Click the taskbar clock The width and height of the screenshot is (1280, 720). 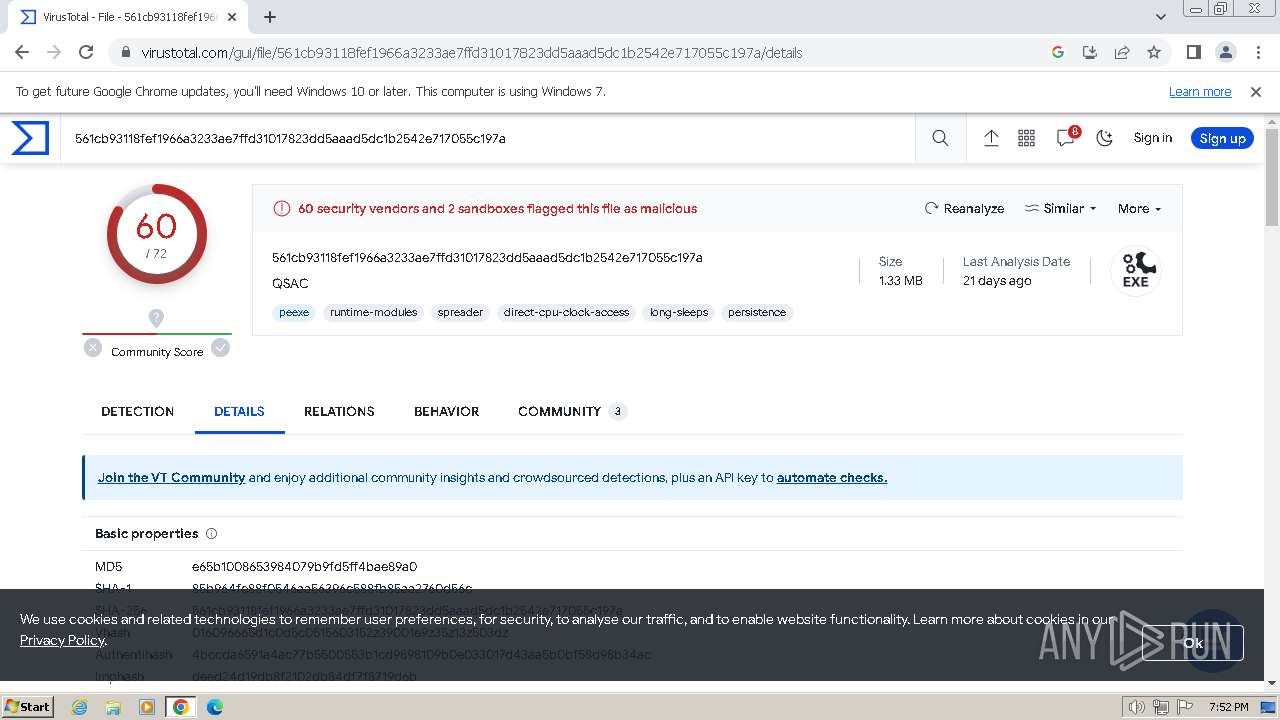coord(1228,707)
